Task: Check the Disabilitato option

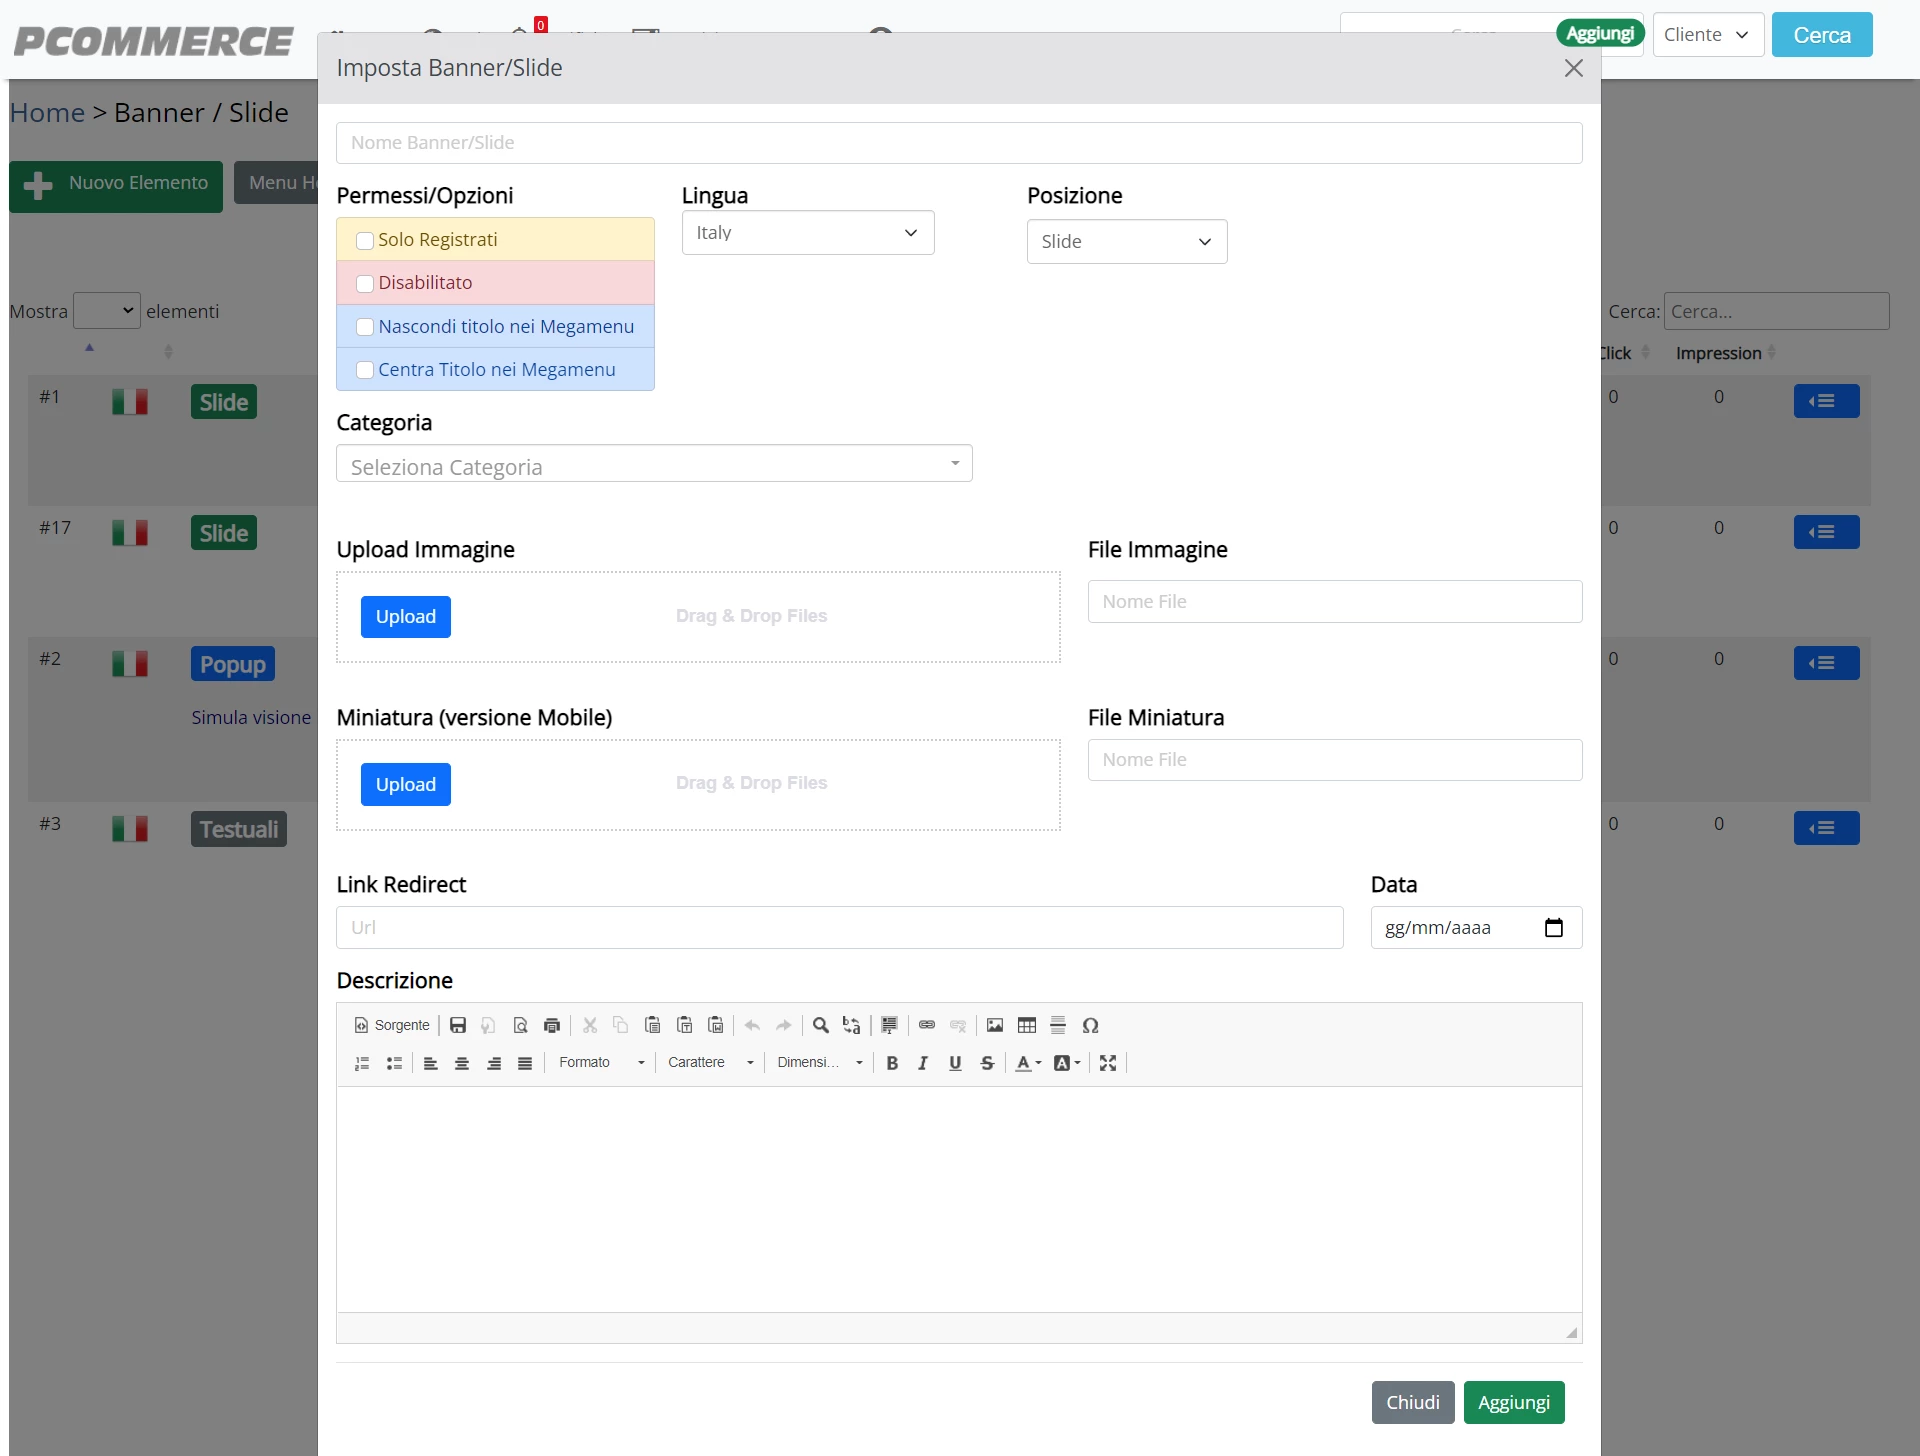Action: pyautogui.click(x=365, y=283)
